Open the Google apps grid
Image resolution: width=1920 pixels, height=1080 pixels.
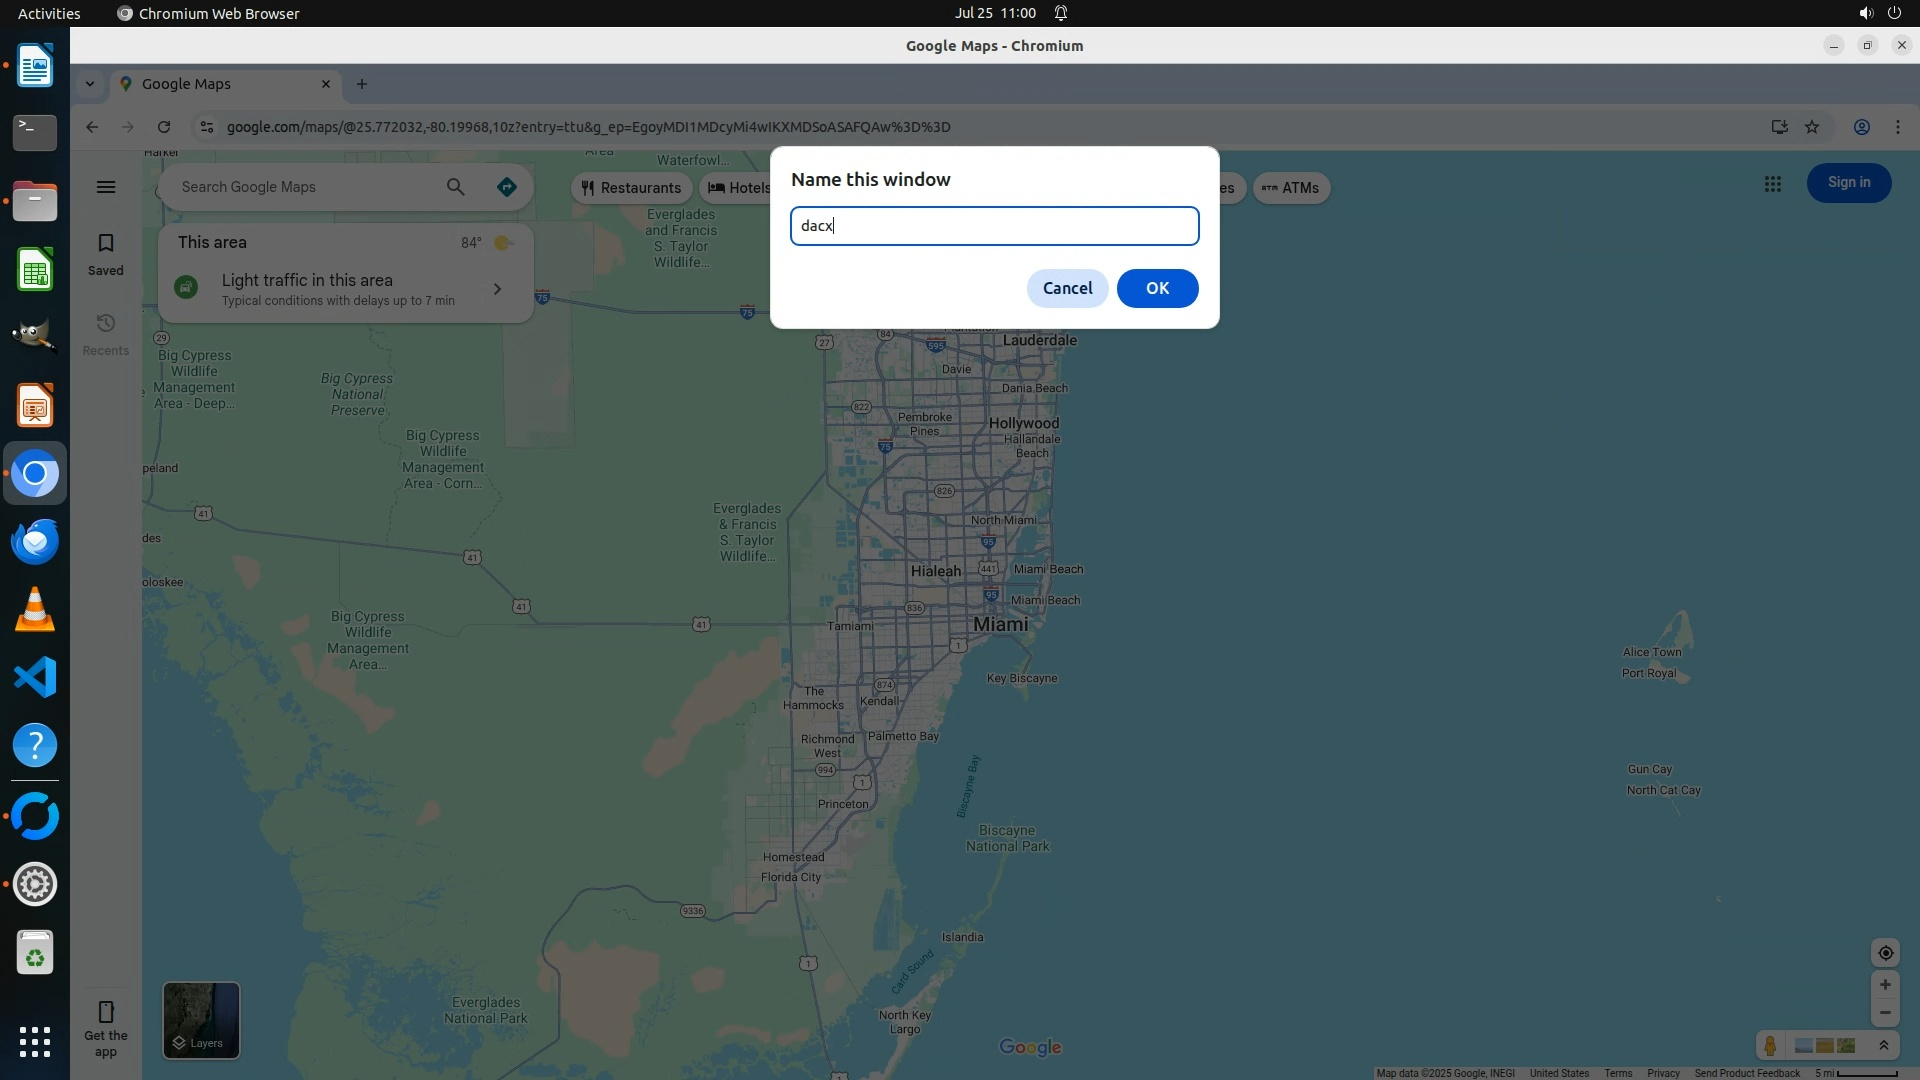[x=1772, y=184]
